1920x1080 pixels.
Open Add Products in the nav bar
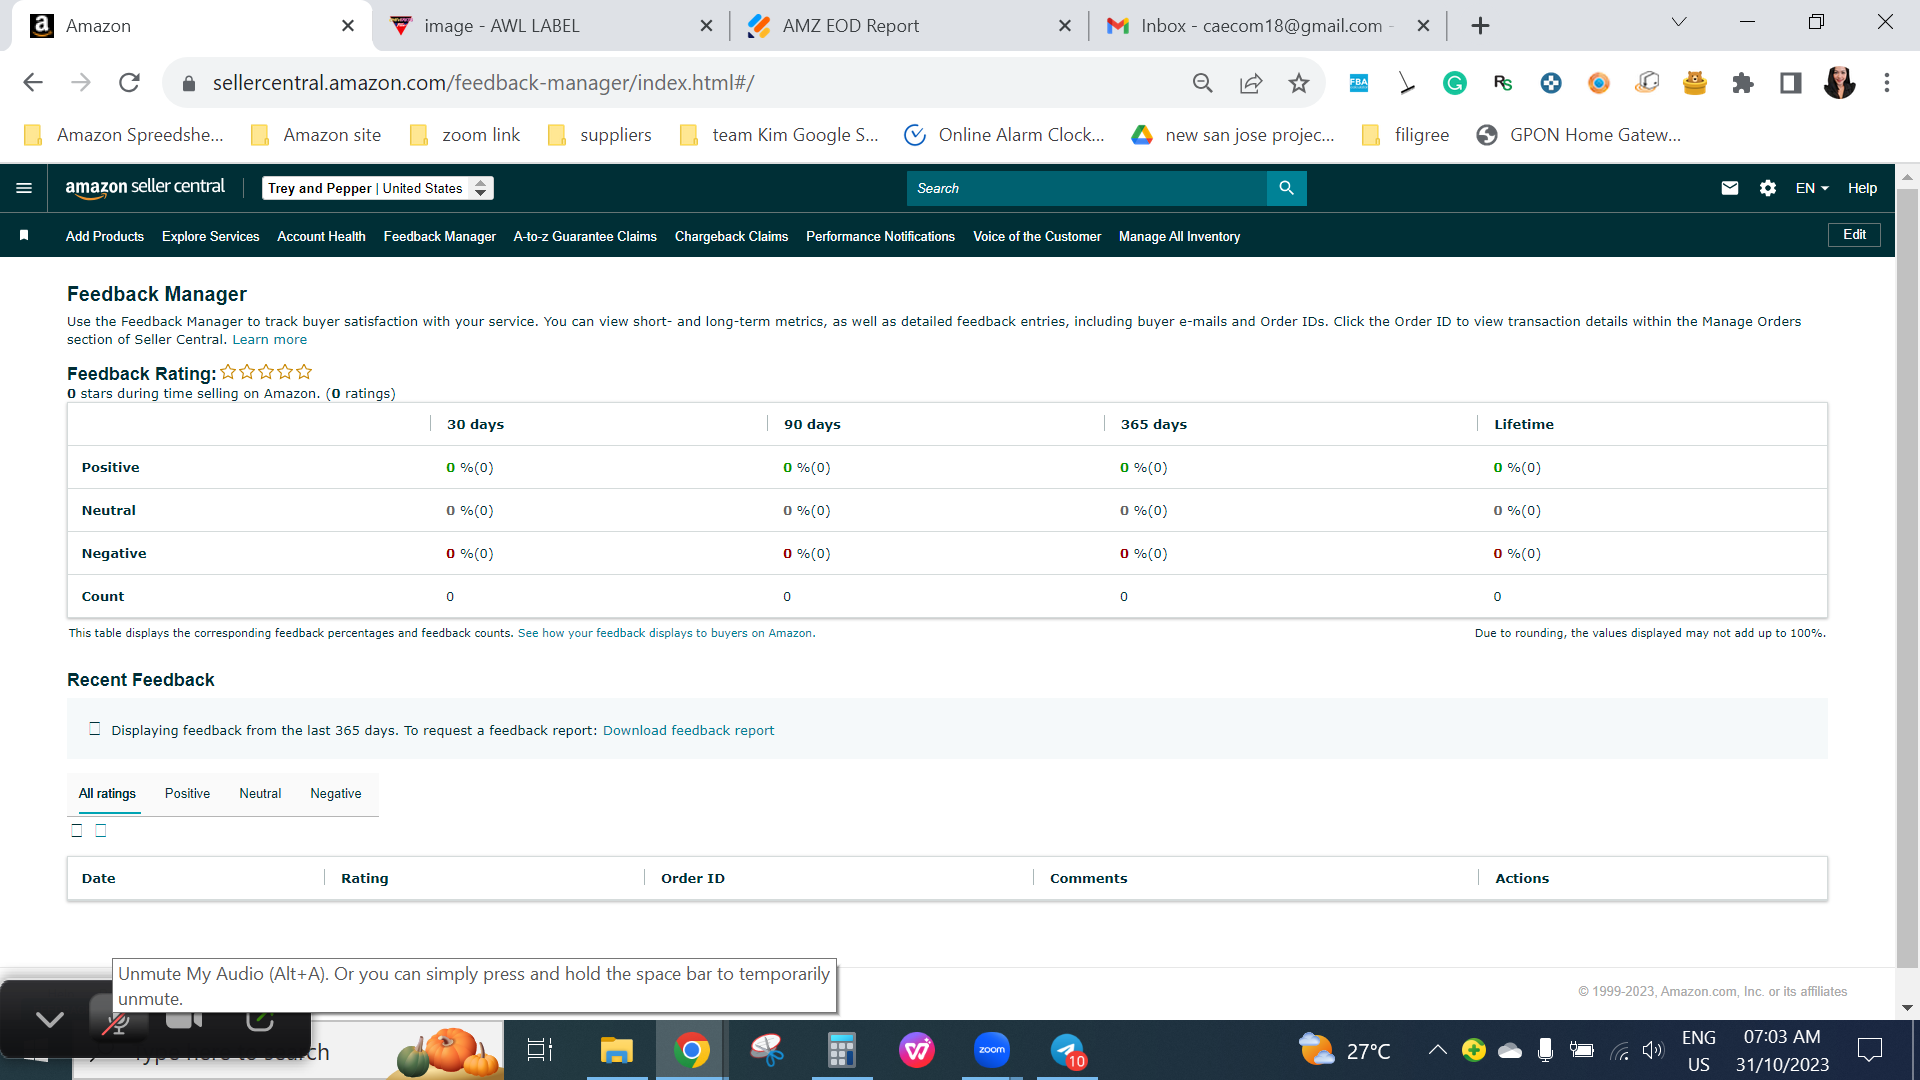[105, 236]
